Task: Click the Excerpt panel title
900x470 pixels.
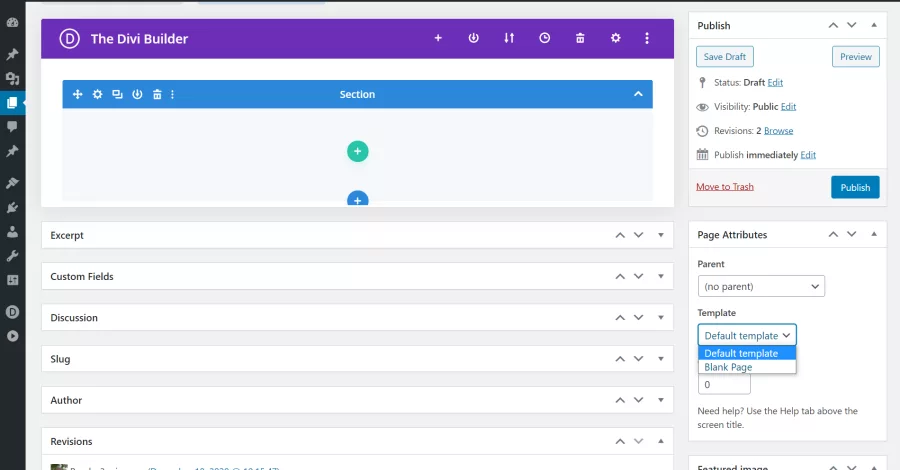Action: point(67,235)
